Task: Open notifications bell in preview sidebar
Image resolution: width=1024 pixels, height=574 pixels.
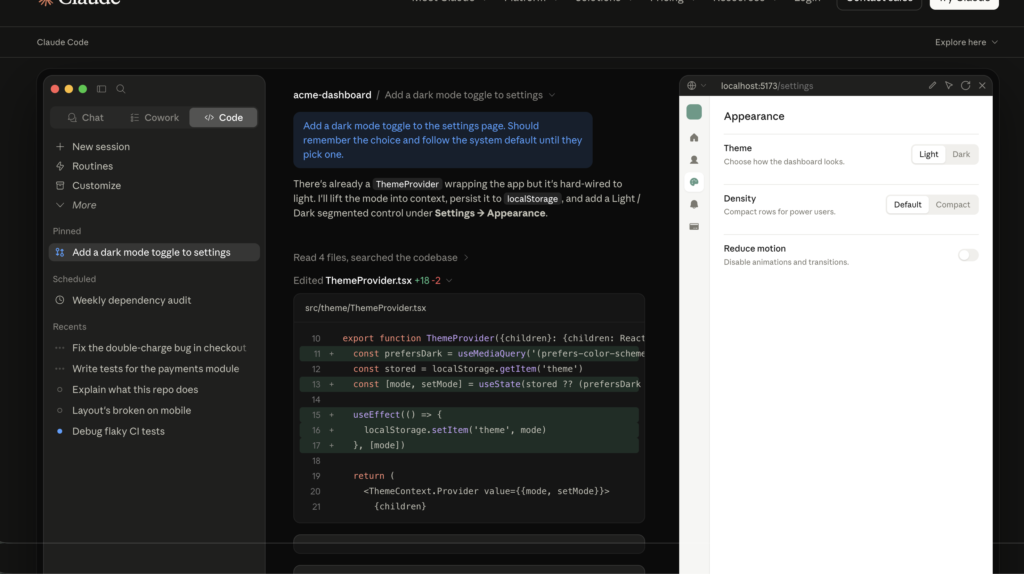Action: [694, 204]
